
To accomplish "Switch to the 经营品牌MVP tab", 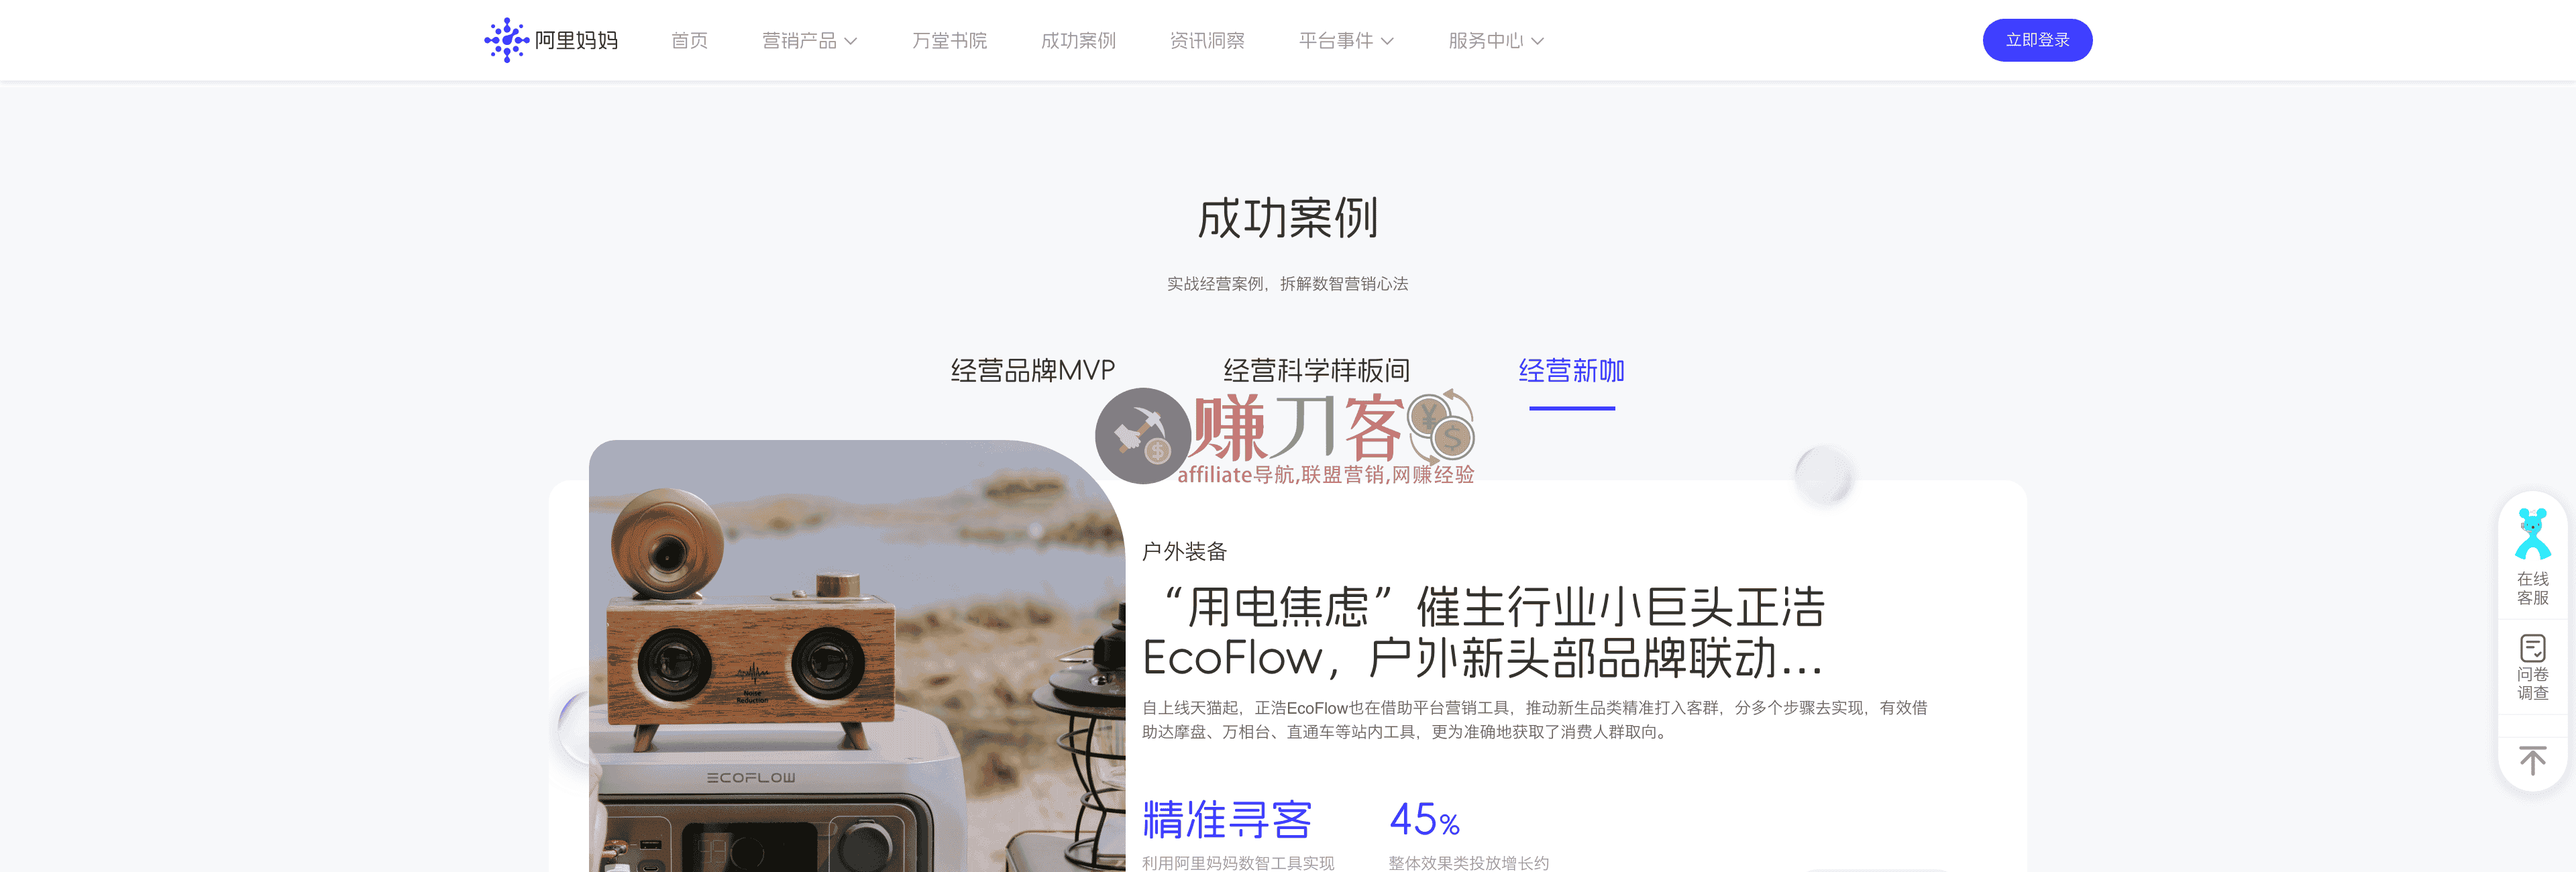I will coord(1032,371).
